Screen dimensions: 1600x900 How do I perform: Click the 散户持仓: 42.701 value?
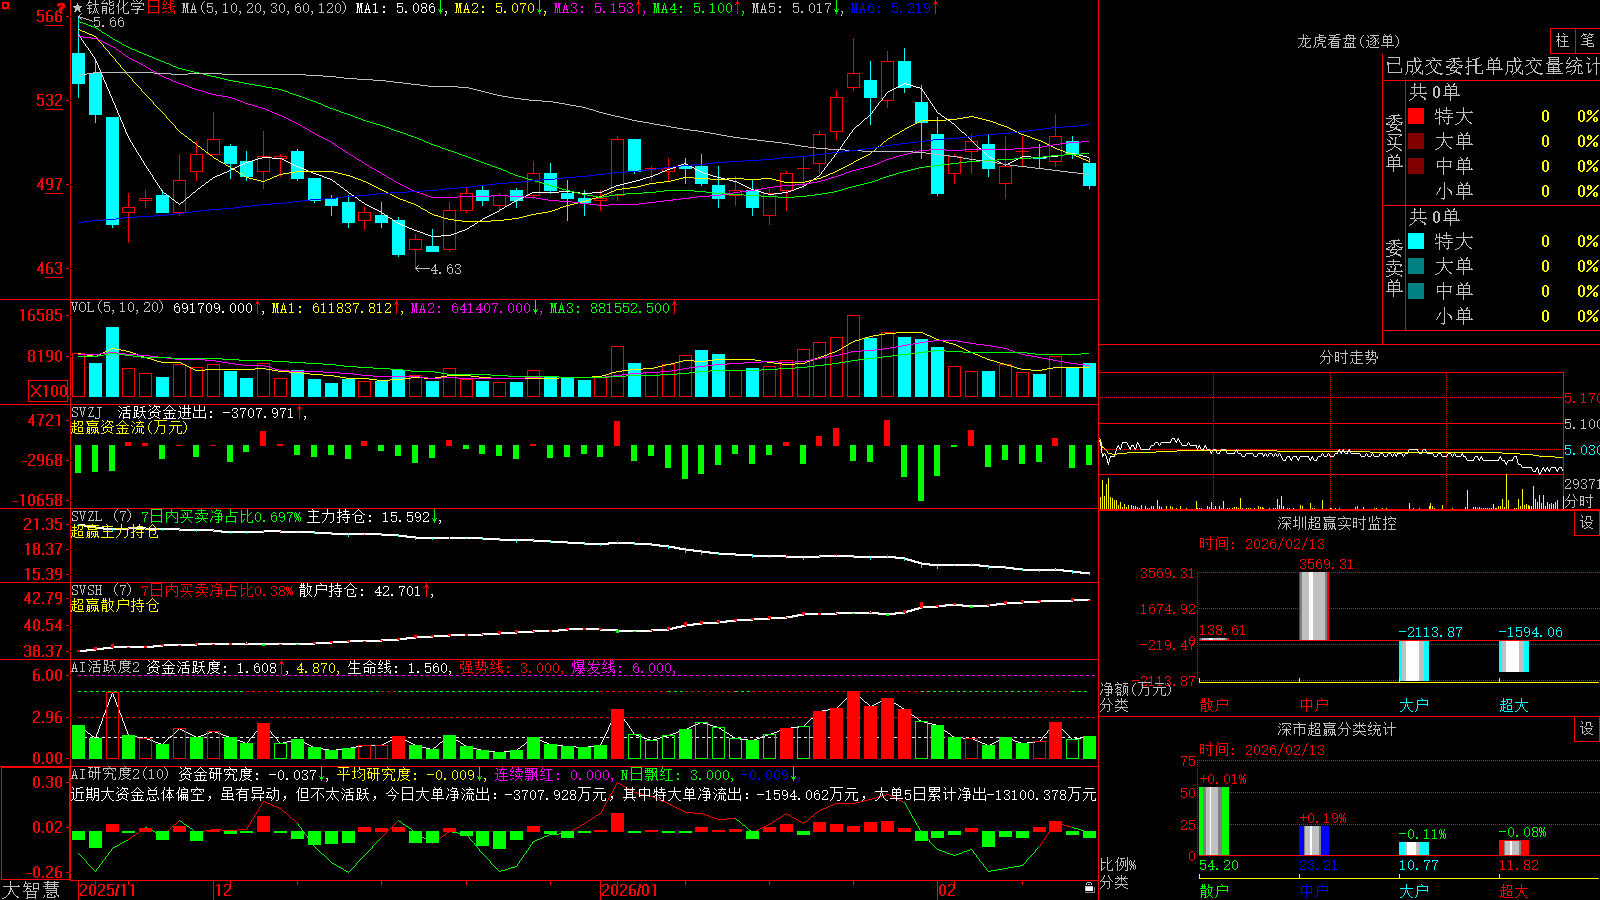pyautogui.click(x=360, y=591)
